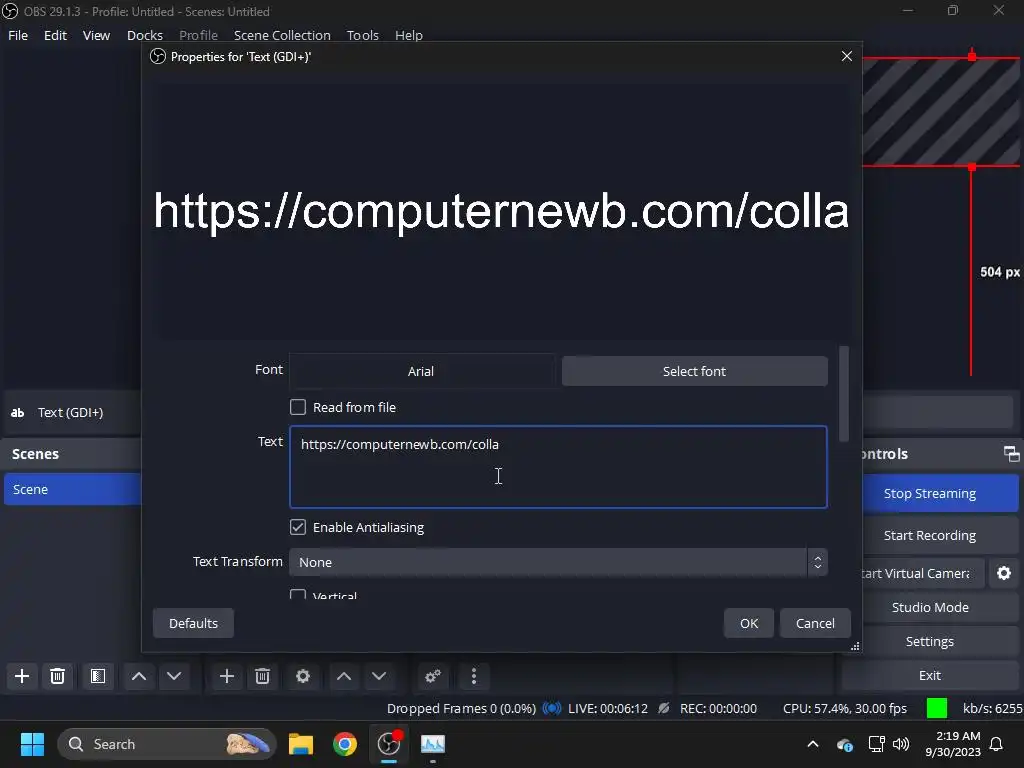Click the Windows taskbar Search box
1024x768 pixels.
point(167,744)
